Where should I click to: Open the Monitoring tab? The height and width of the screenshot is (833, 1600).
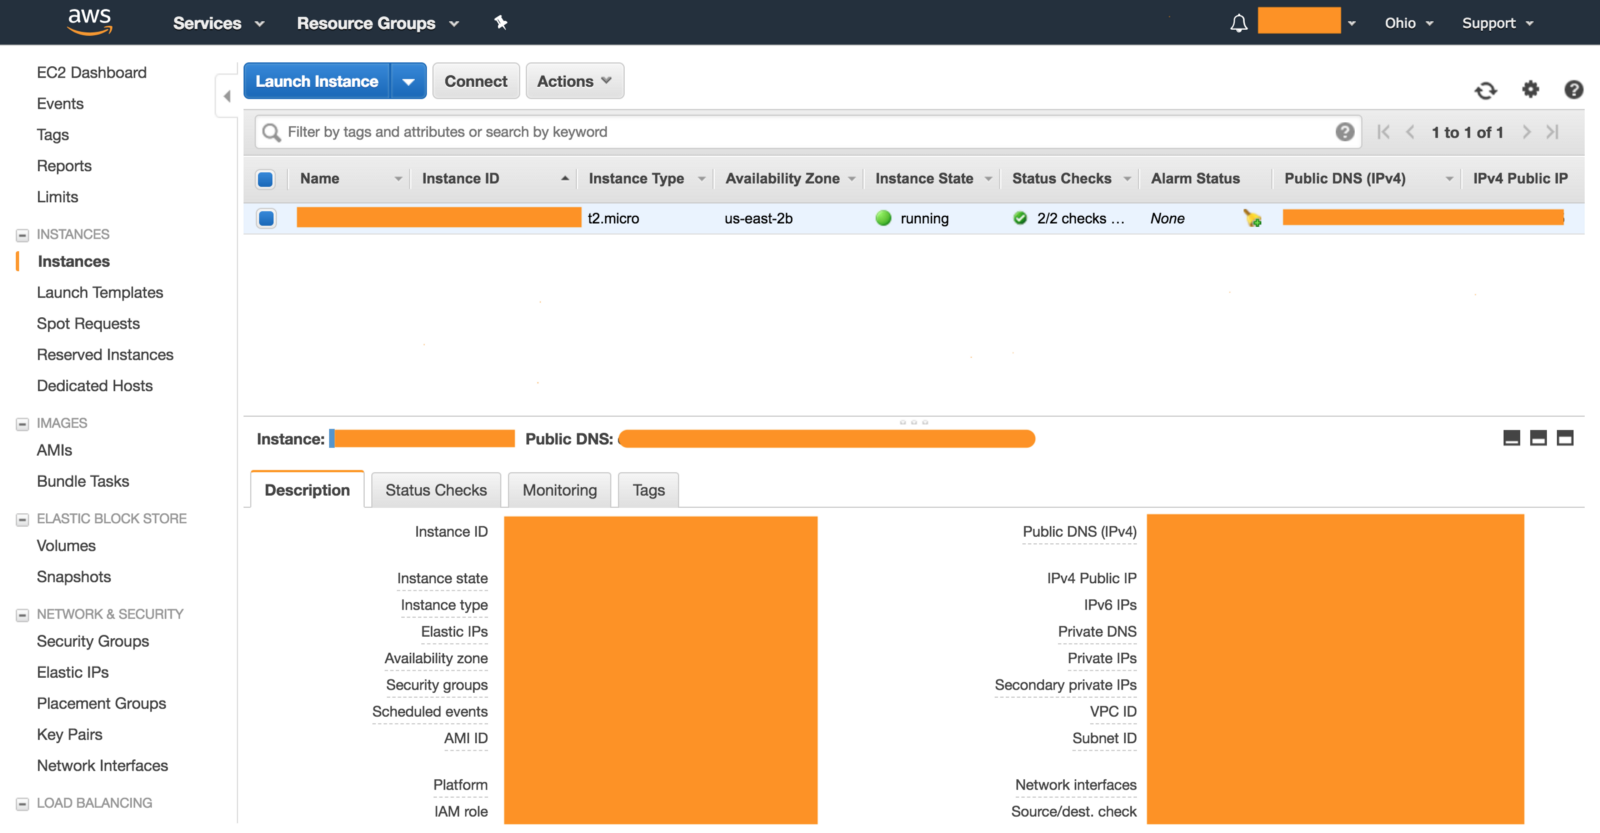[x=559, y=490]
